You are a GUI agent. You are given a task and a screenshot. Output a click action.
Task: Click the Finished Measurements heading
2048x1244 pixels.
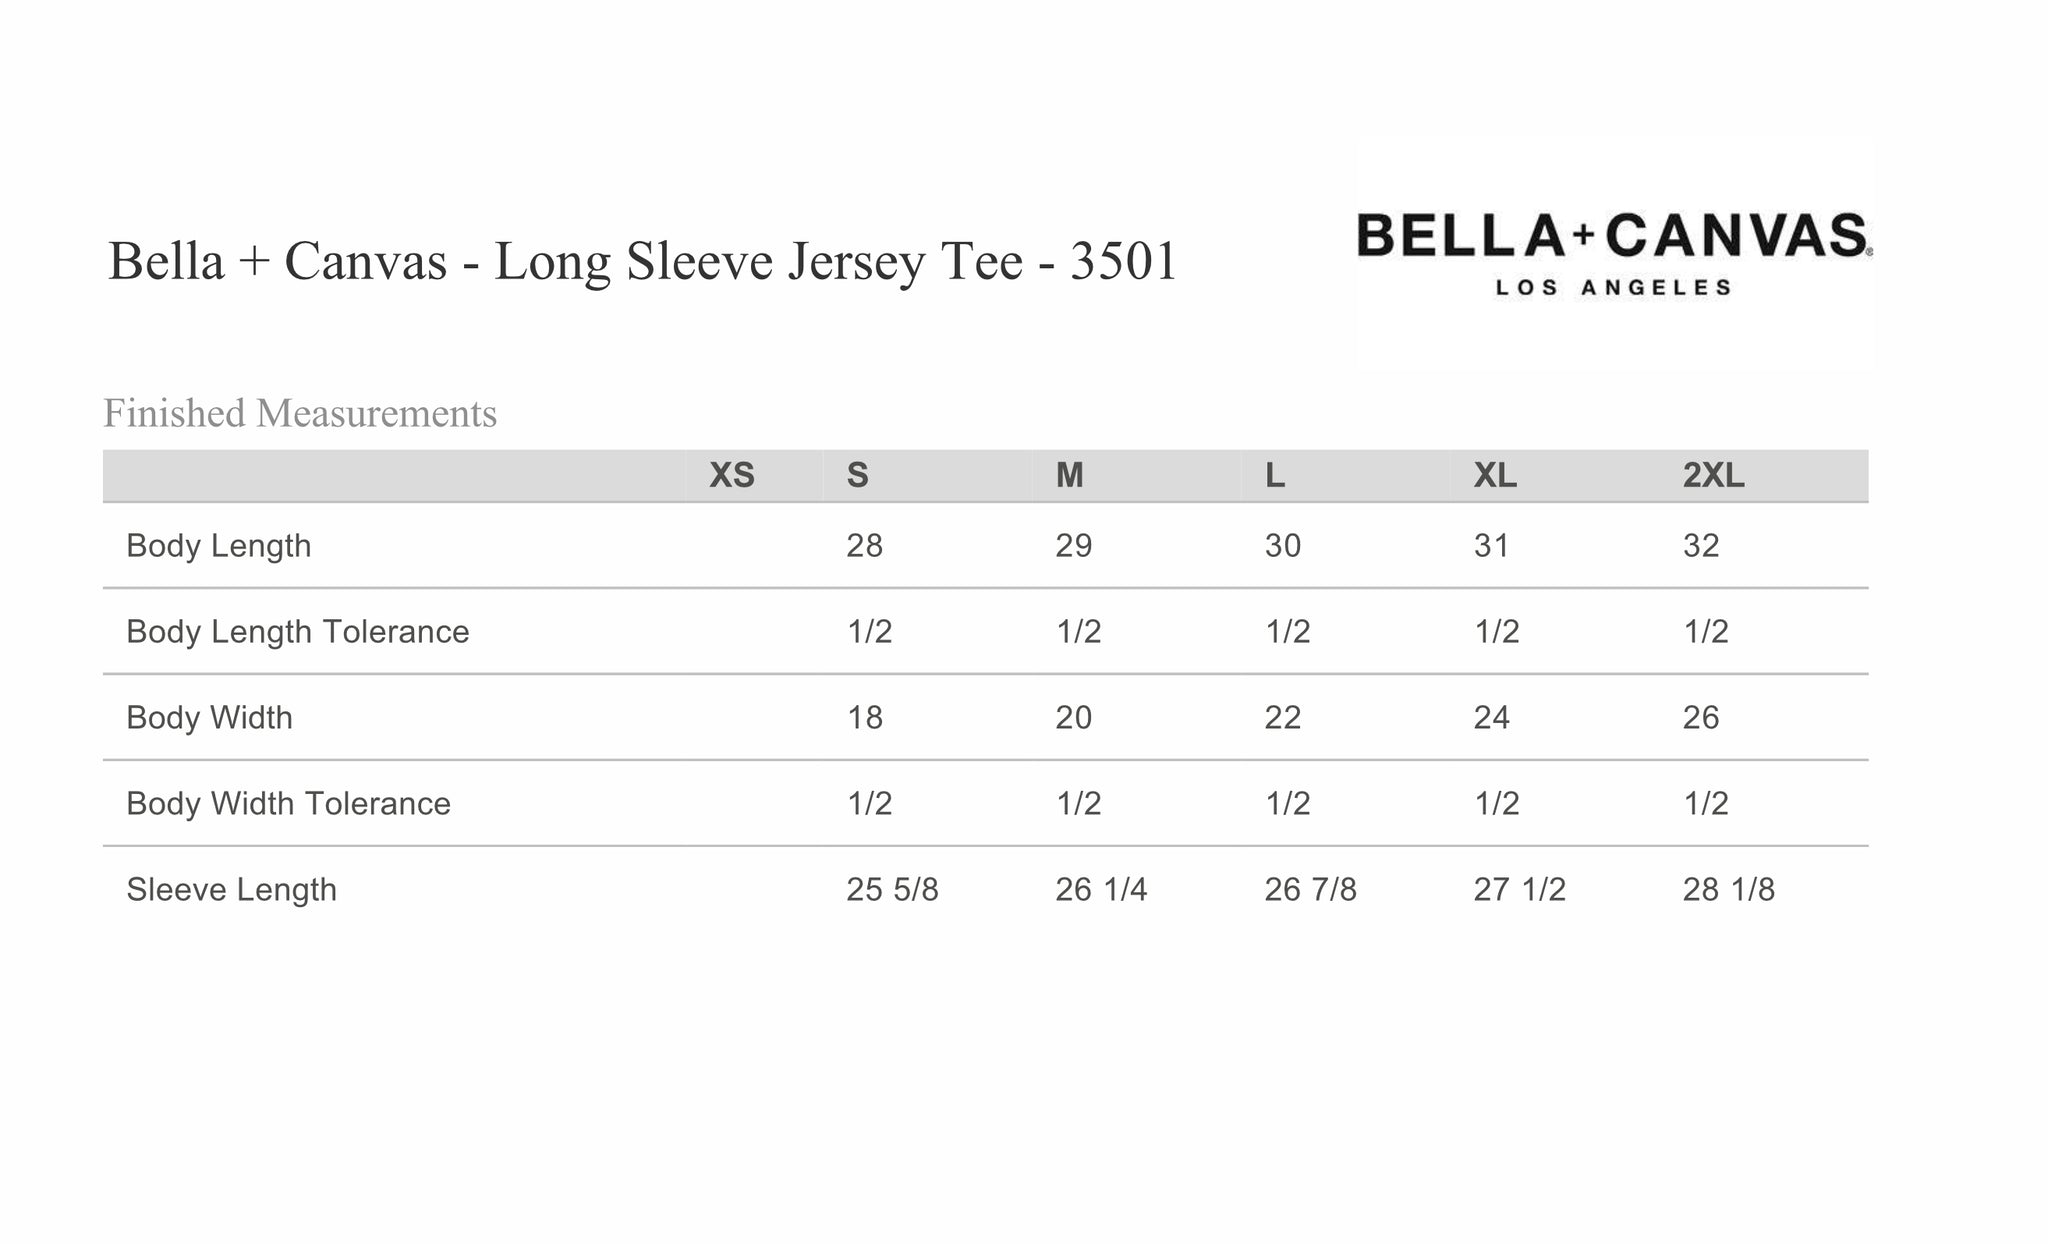point(300,413)
